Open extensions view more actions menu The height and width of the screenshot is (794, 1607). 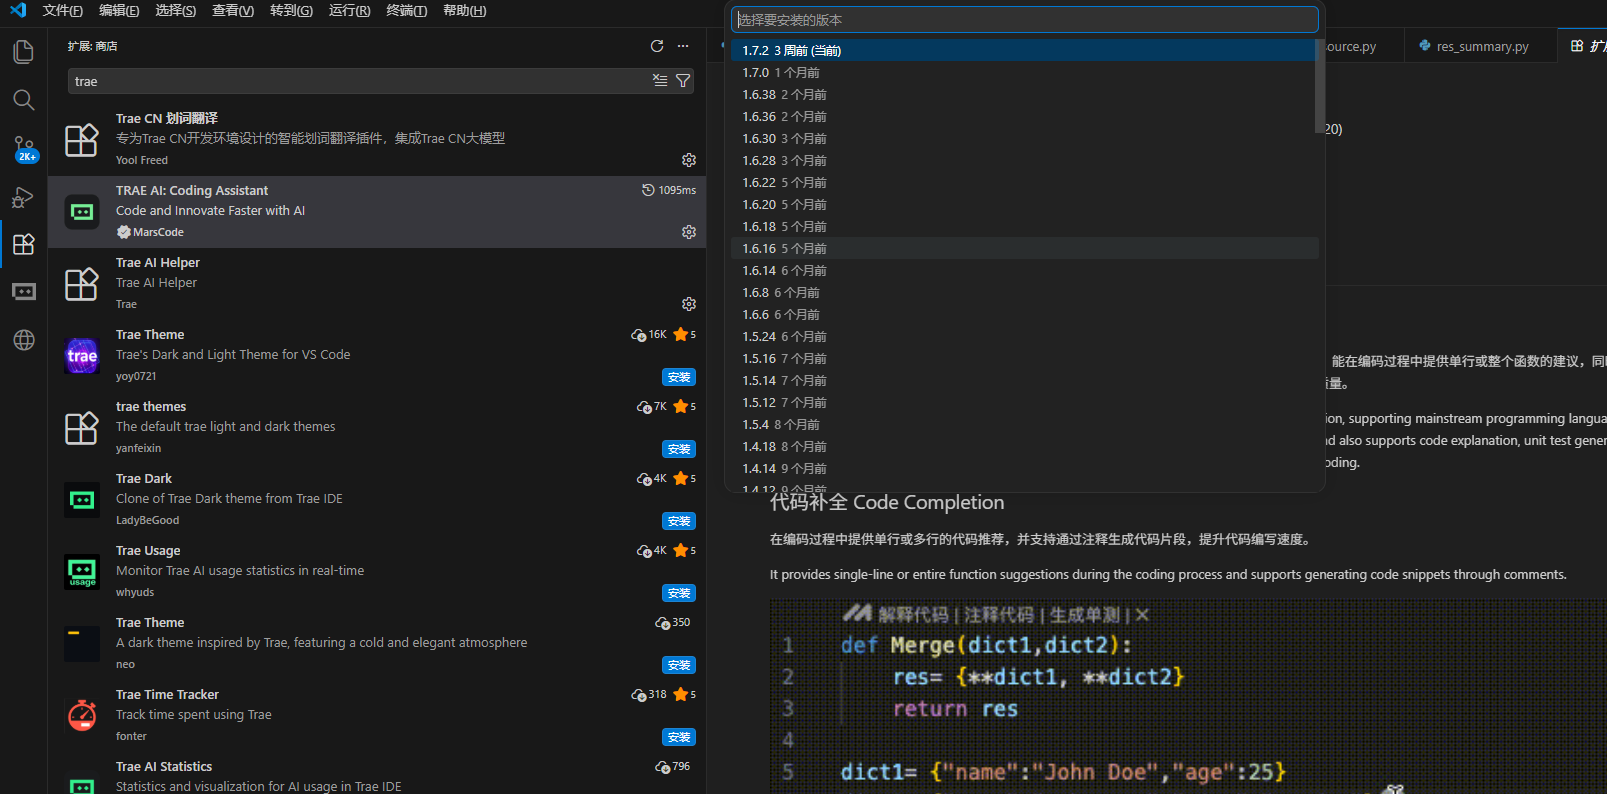coord(683,46)
